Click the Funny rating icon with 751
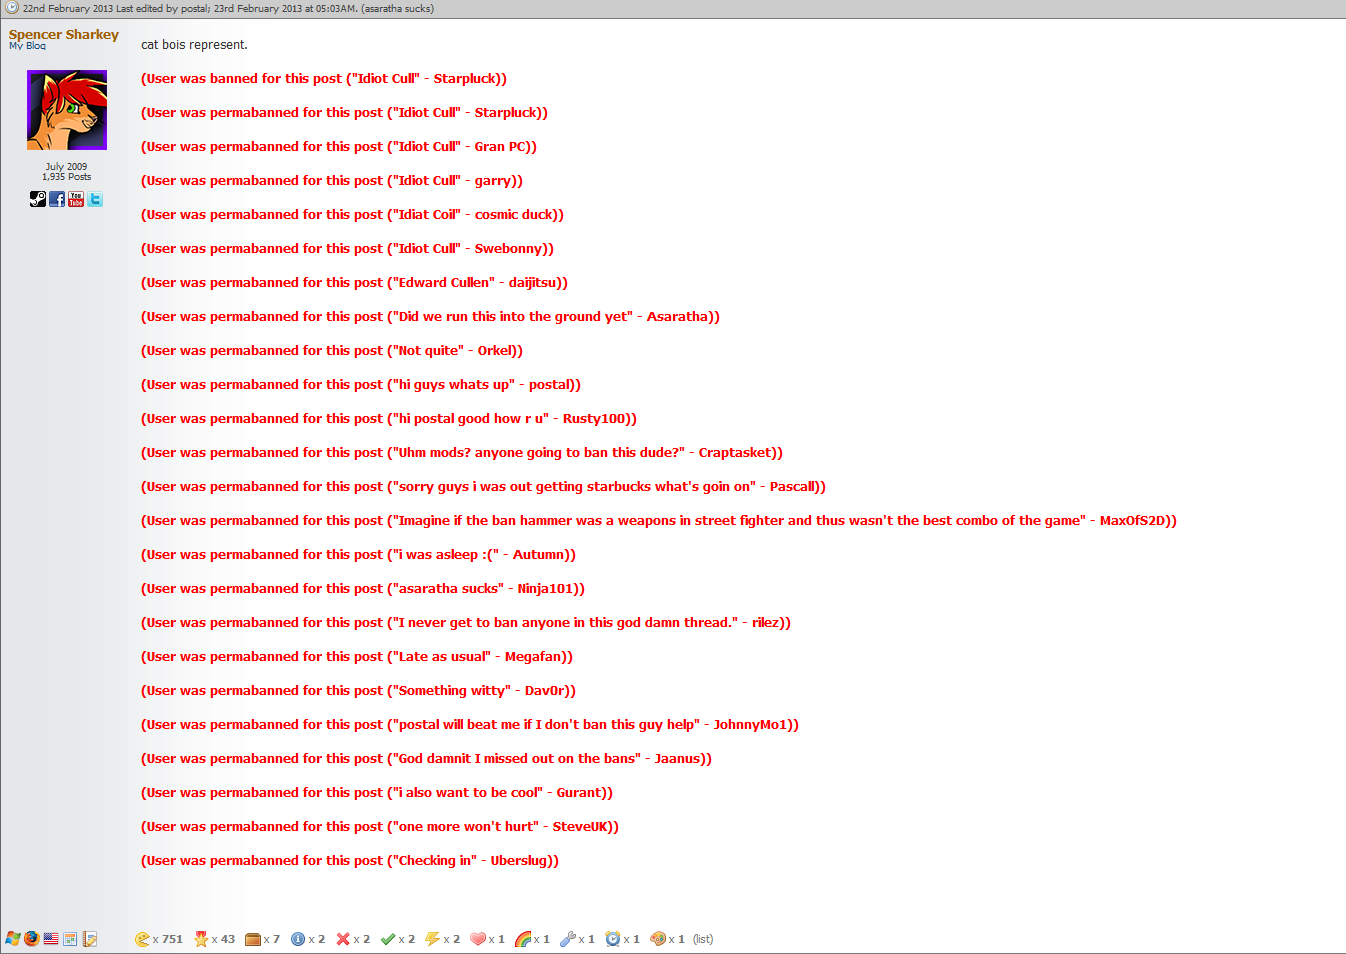 click(142, 939)
